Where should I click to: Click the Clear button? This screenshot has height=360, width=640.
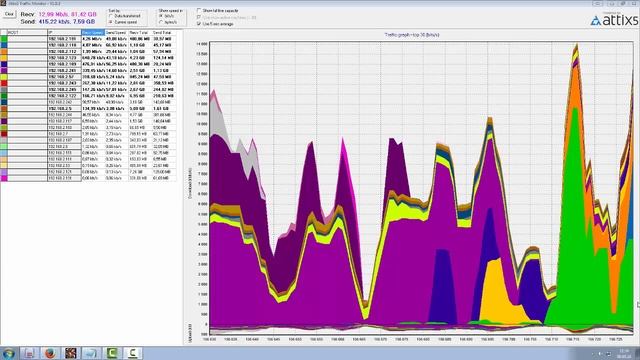click(x=9, y=14)
